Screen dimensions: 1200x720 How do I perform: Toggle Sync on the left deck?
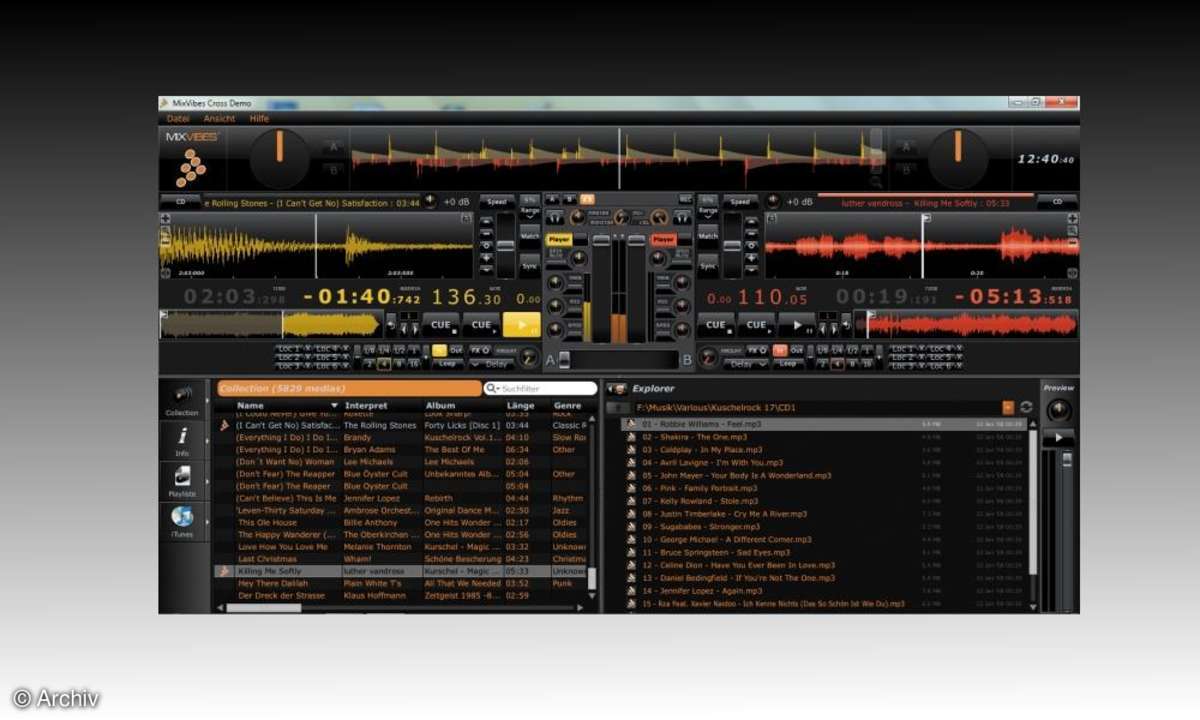[x=530, y=266]
